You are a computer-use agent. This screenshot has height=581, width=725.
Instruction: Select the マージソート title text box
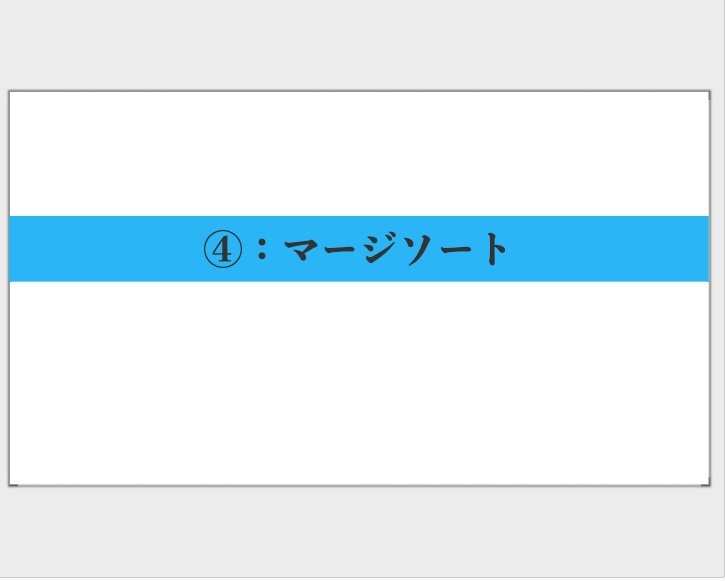point(356,250)
